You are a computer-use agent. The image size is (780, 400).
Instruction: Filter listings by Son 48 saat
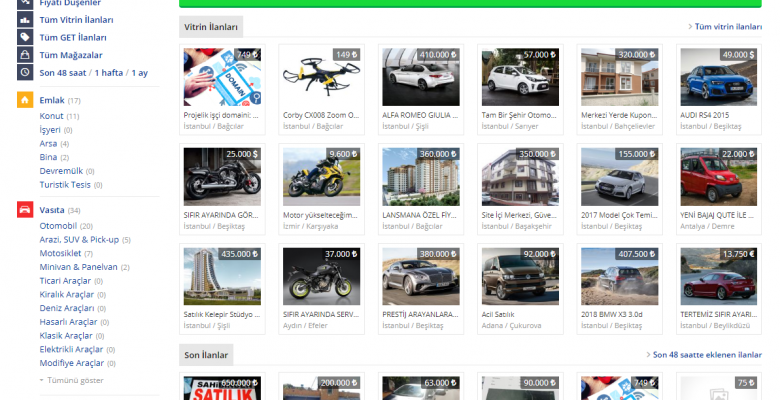point(63,73)
